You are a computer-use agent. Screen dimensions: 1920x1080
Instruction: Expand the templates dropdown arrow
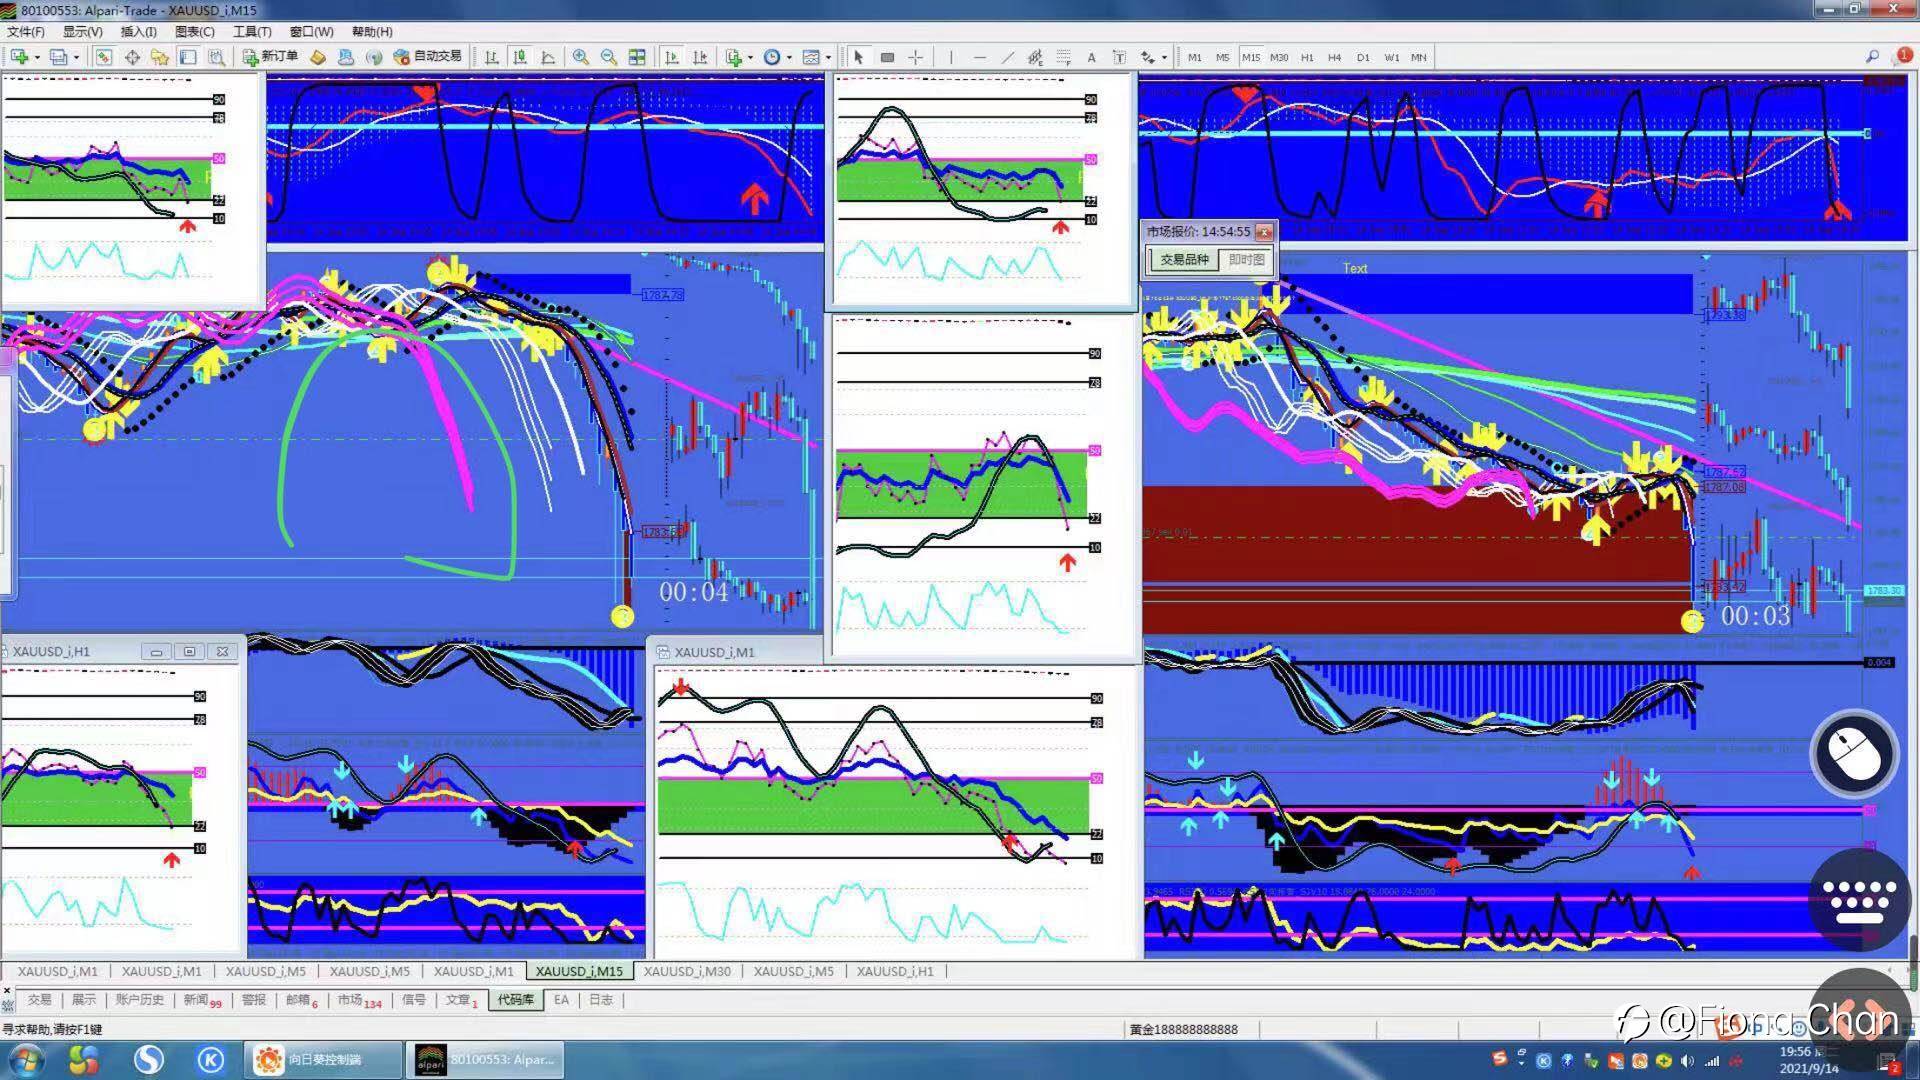(x=828, y=57)
